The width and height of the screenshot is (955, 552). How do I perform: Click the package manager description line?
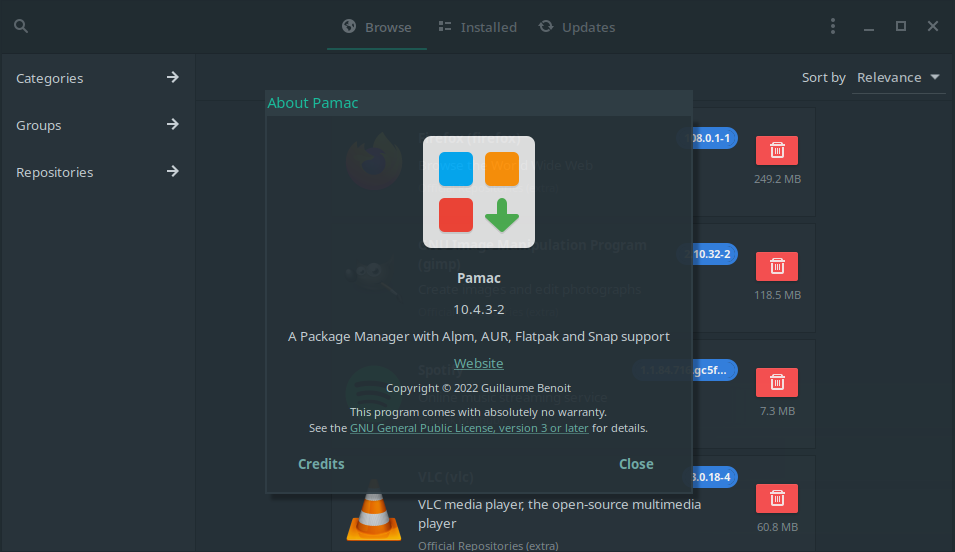[479, 336]
